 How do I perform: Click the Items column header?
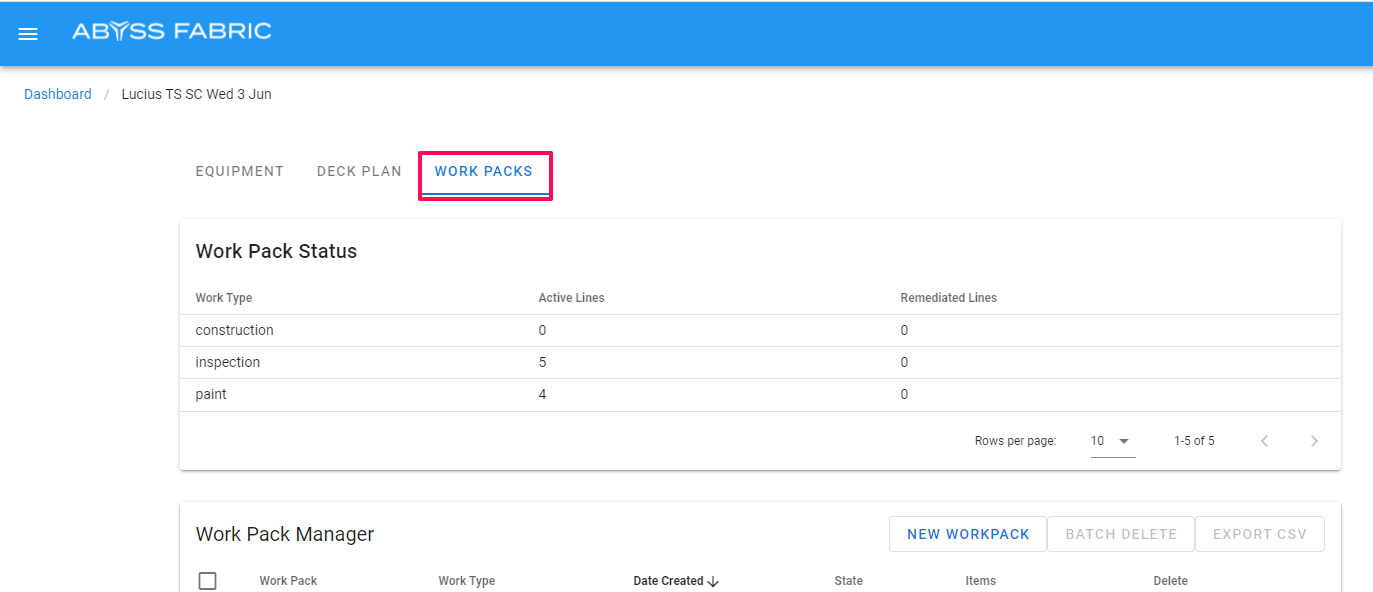[980, 581]
